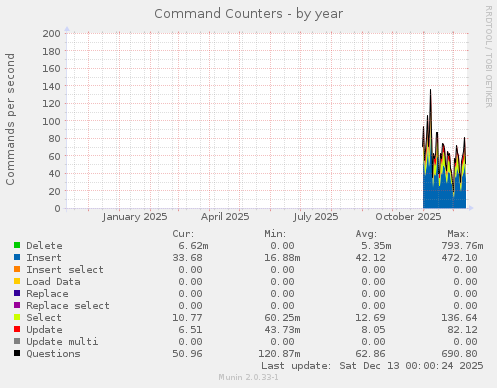The image size is (497, 388).
Task: Click the gray Update multi legend swatch
Action: pos(17,341)
